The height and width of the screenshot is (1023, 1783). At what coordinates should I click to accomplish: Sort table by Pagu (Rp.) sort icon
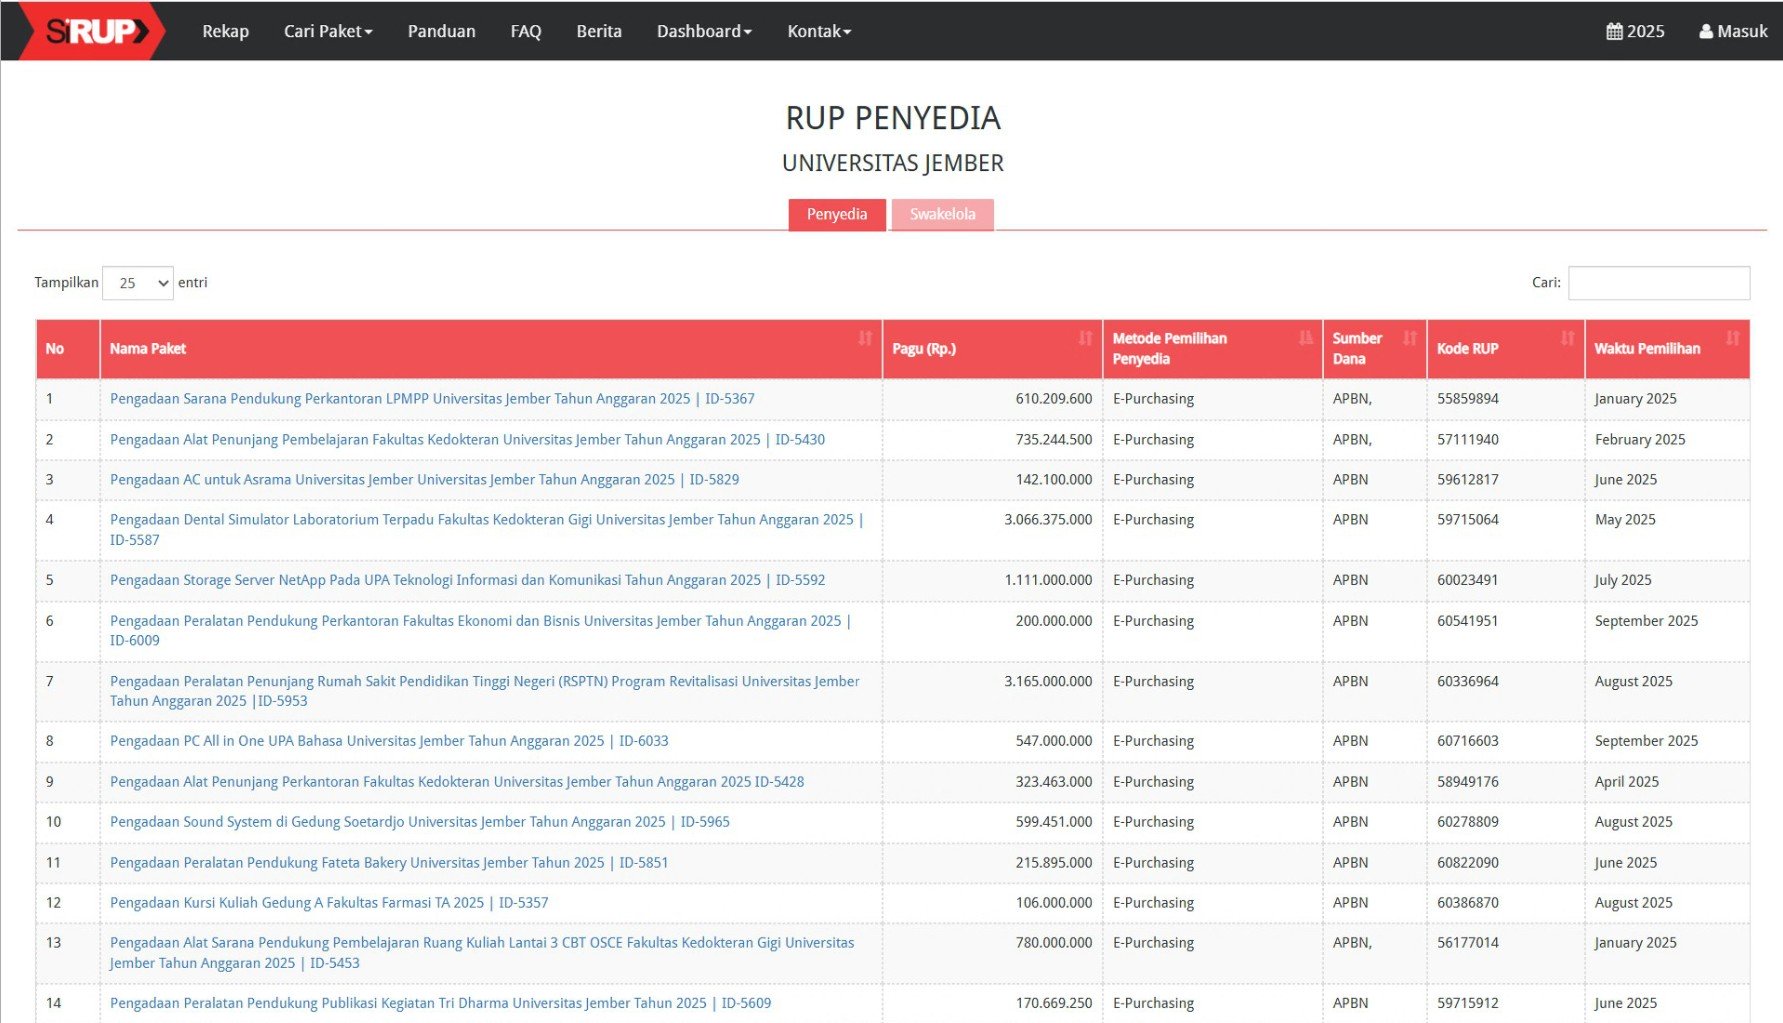1085,338
